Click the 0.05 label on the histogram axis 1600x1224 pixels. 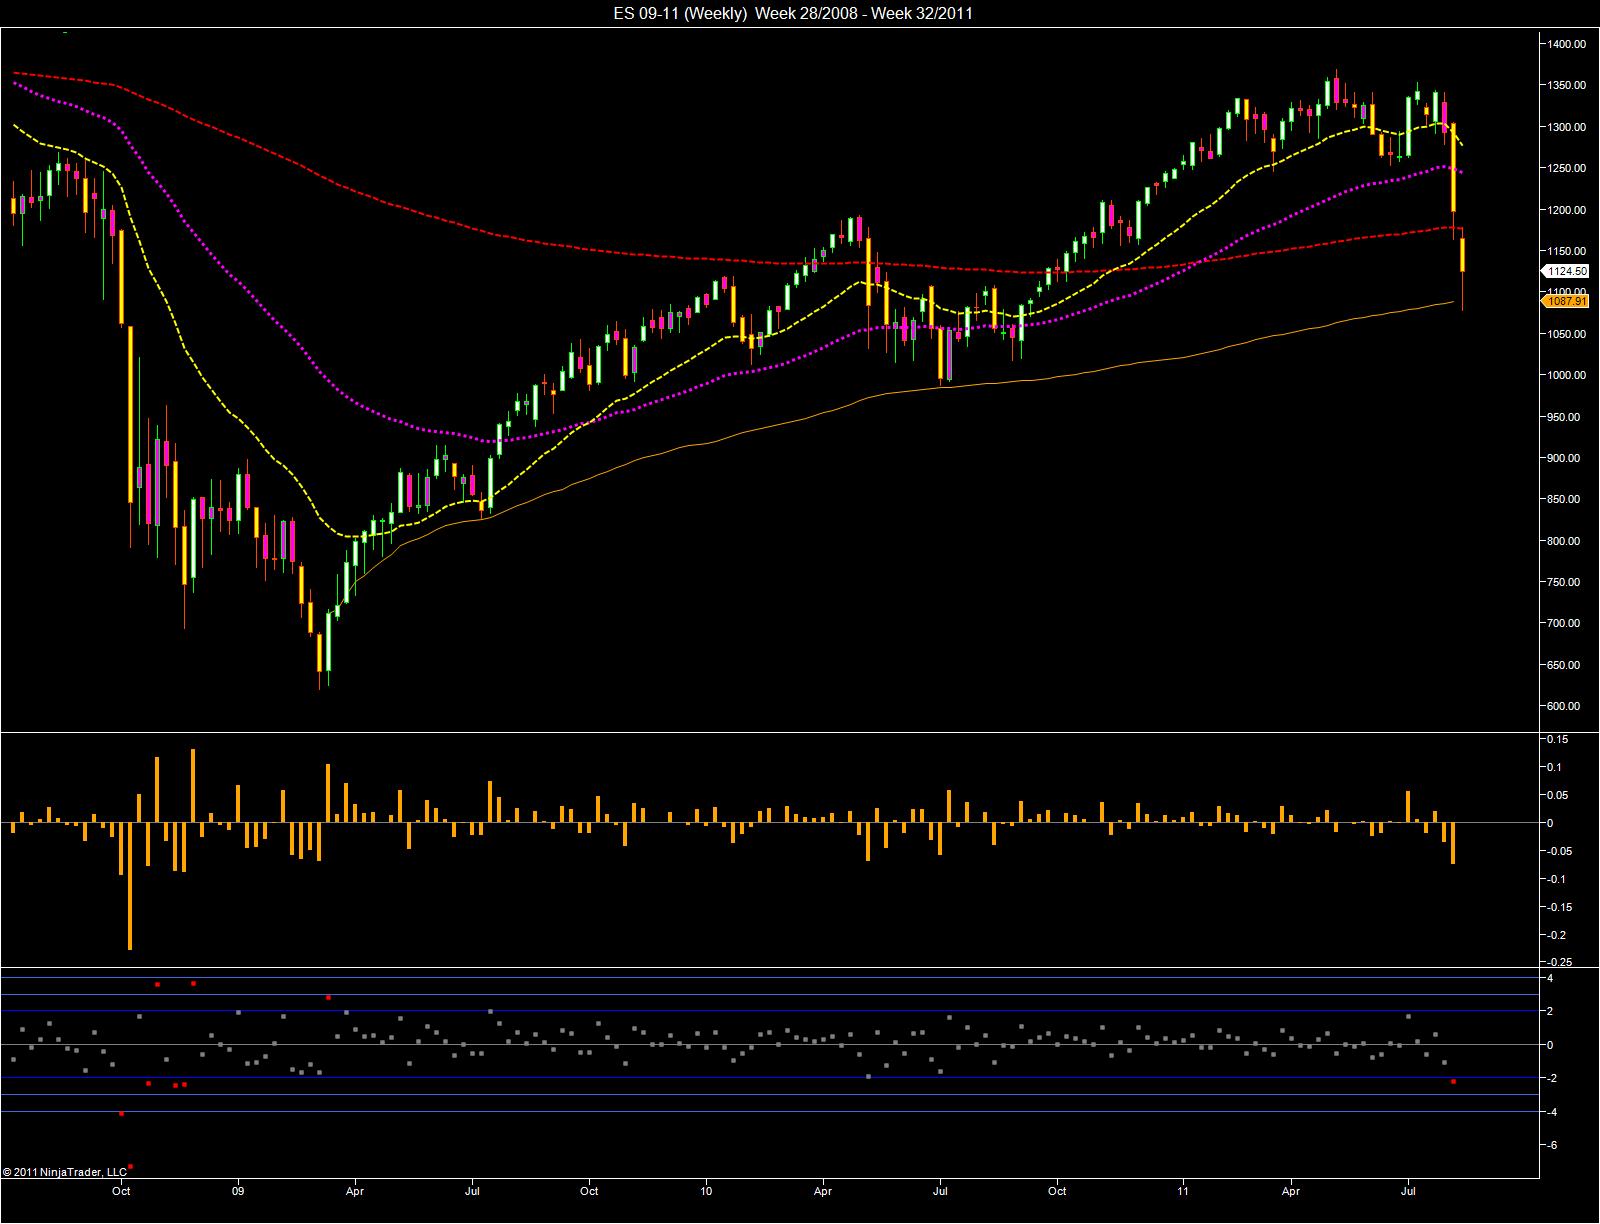click(x=1557, y=795)
